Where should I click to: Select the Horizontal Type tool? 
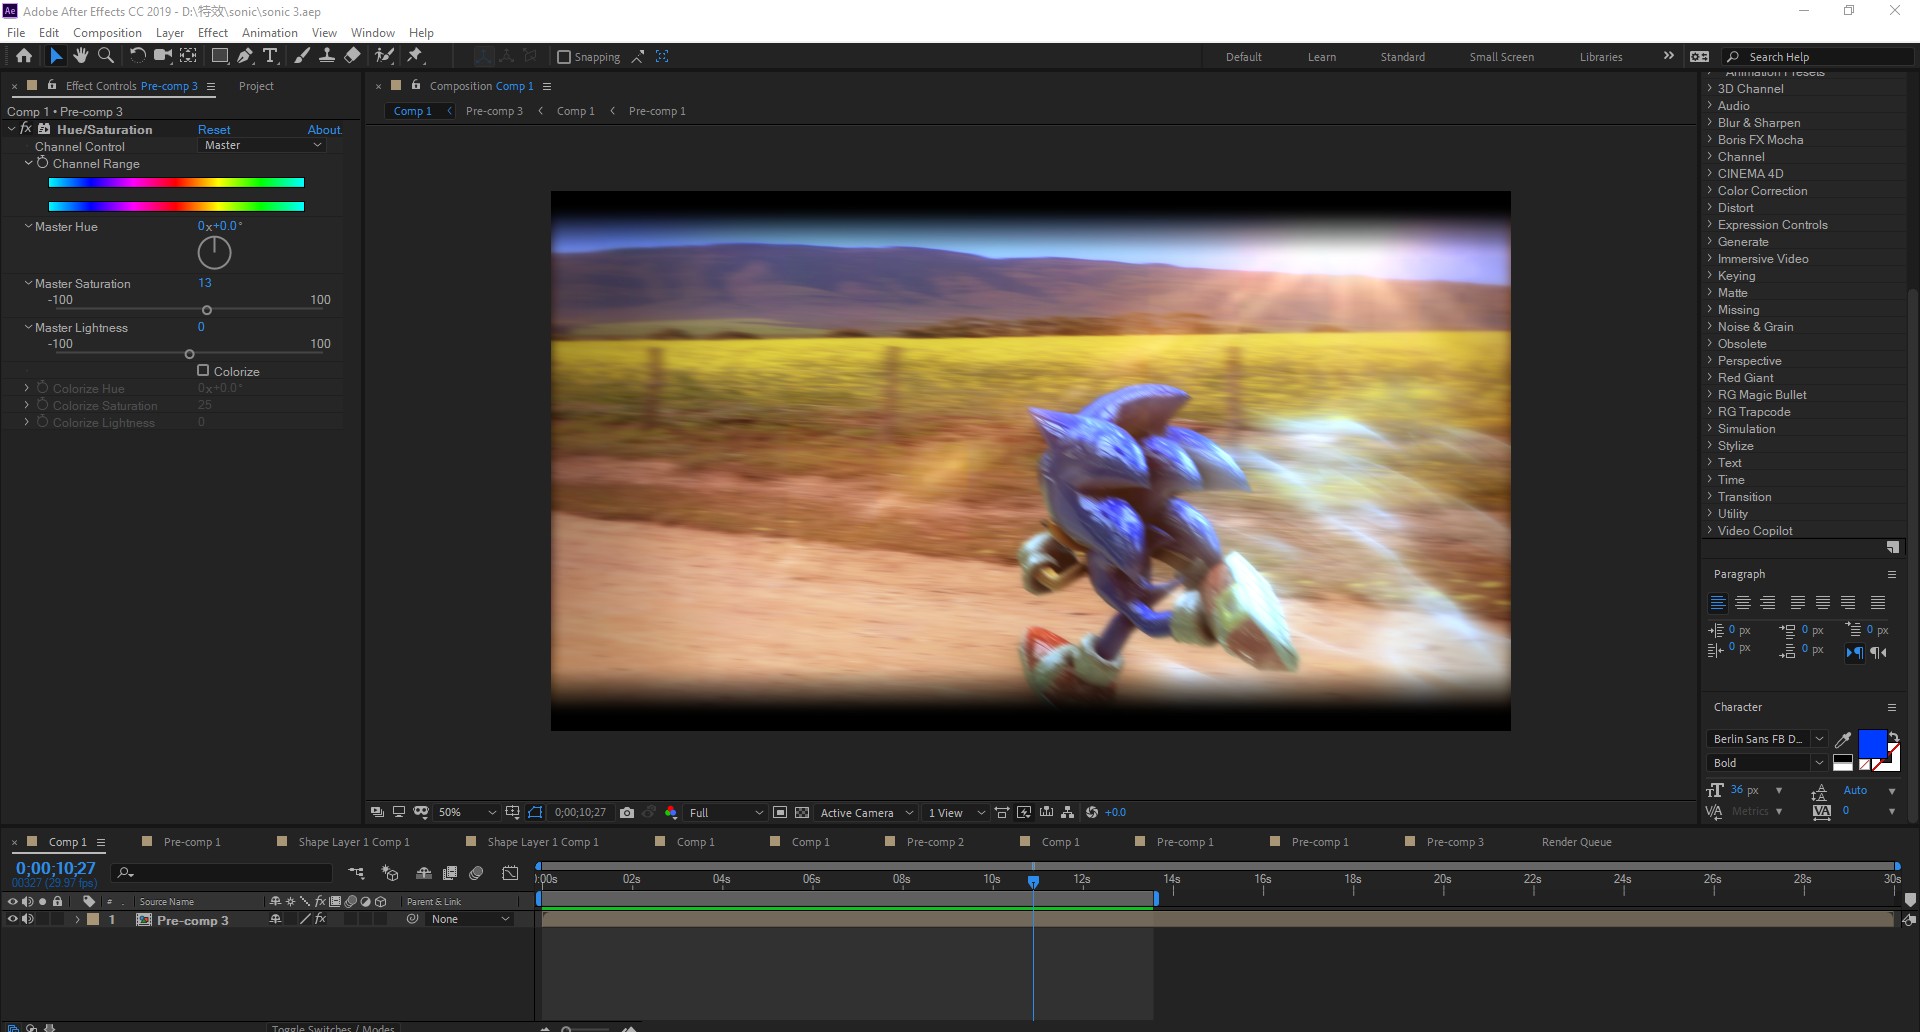[270, 56]
